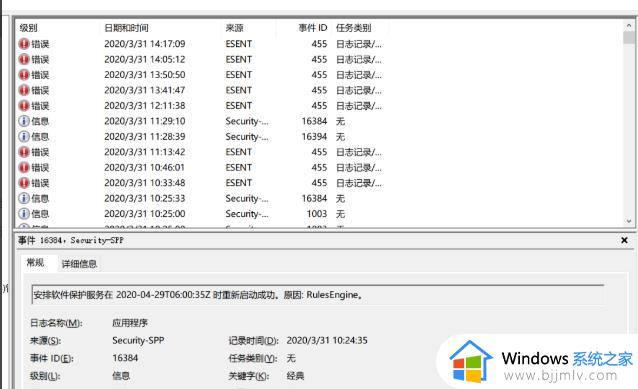Click the event description text box
The width and height of the screenshot is (638, 389).
coord(318,295)
